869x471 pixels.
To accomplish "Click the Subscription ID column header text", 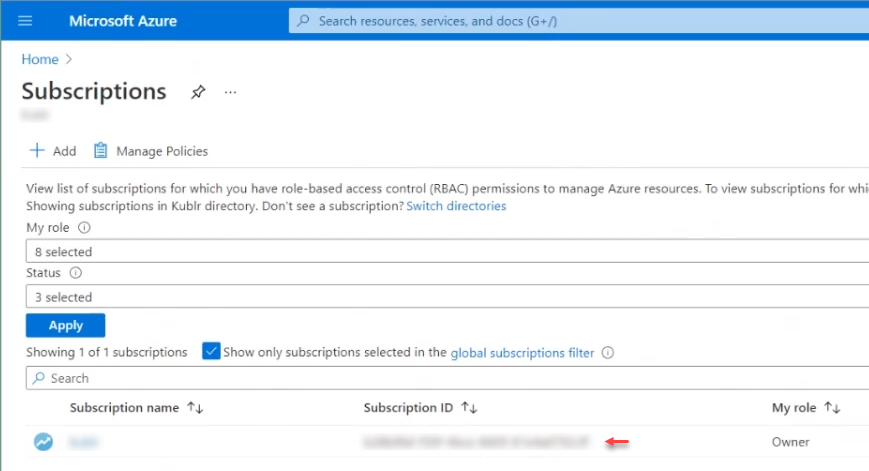I will [408, 408].
